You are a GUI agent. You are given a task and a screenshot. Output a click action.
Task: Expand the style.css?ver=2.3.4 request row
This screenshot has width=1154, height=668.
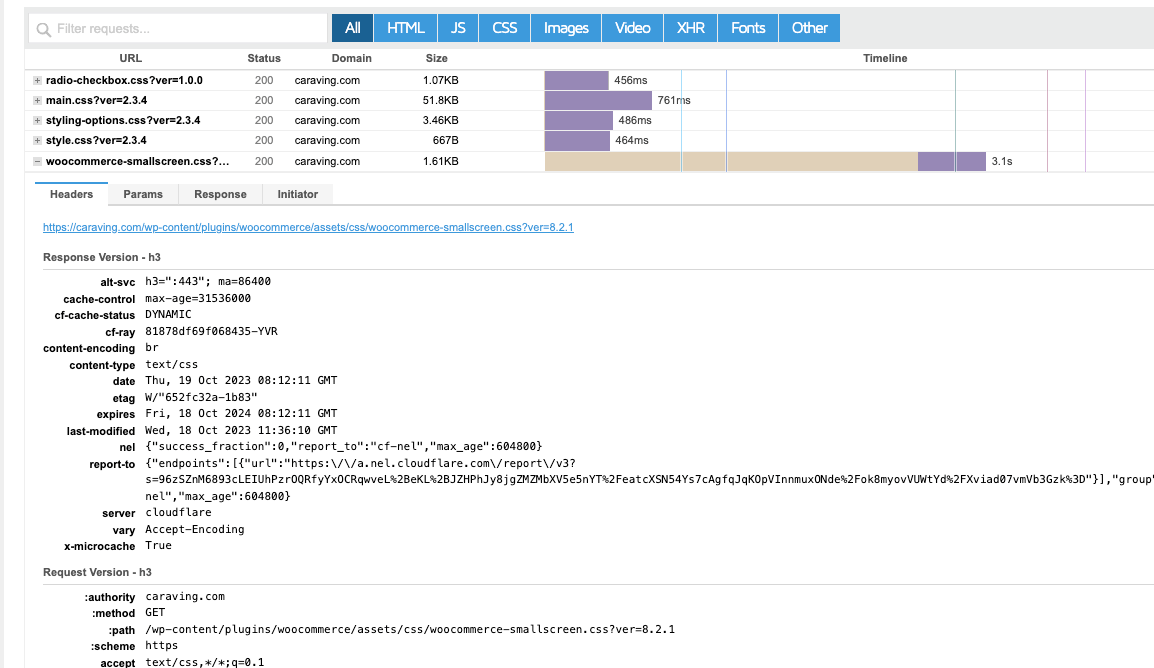(x=37, y=140)
